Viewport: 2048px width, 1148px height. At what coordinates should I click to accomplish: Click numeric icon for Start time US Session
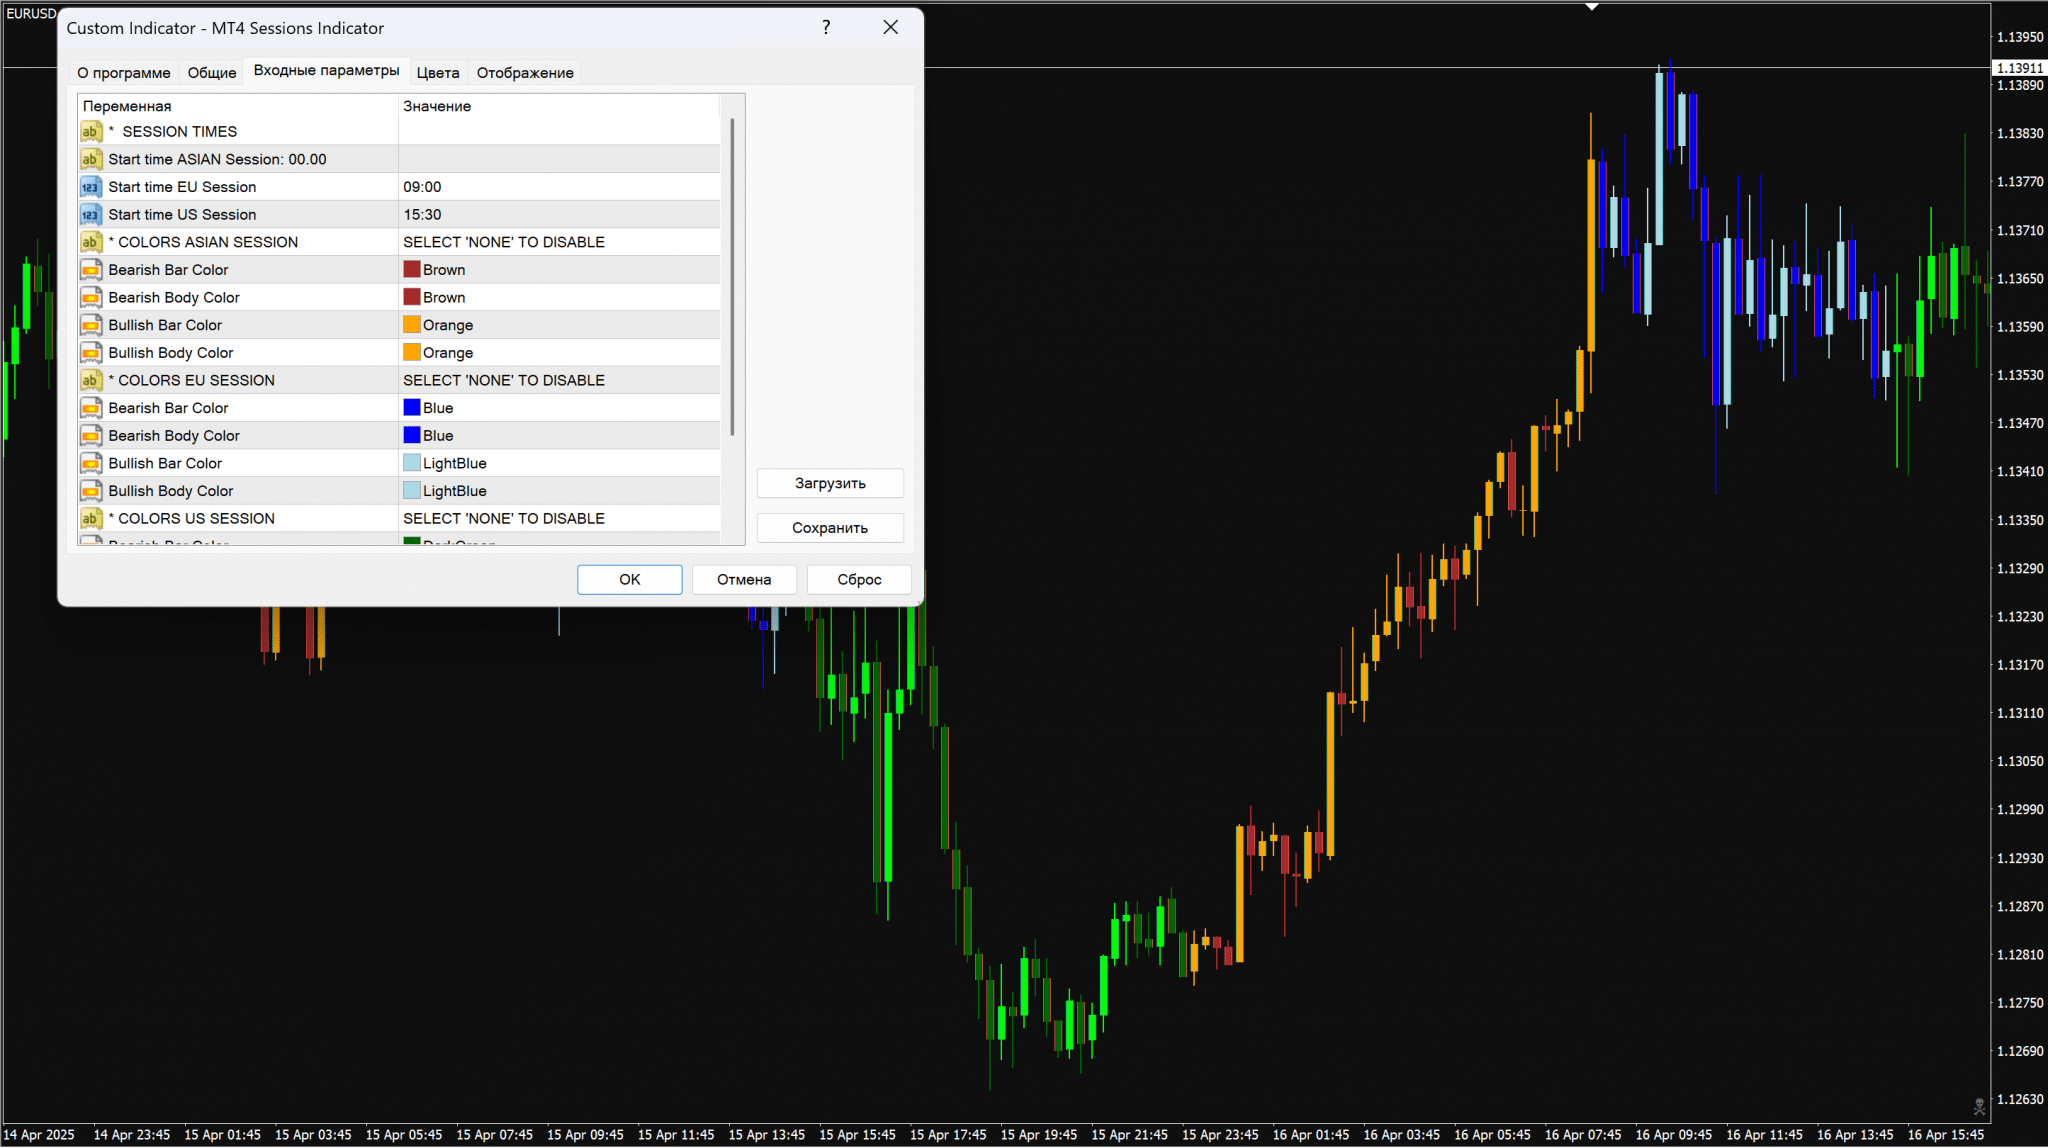coord(90,215)
